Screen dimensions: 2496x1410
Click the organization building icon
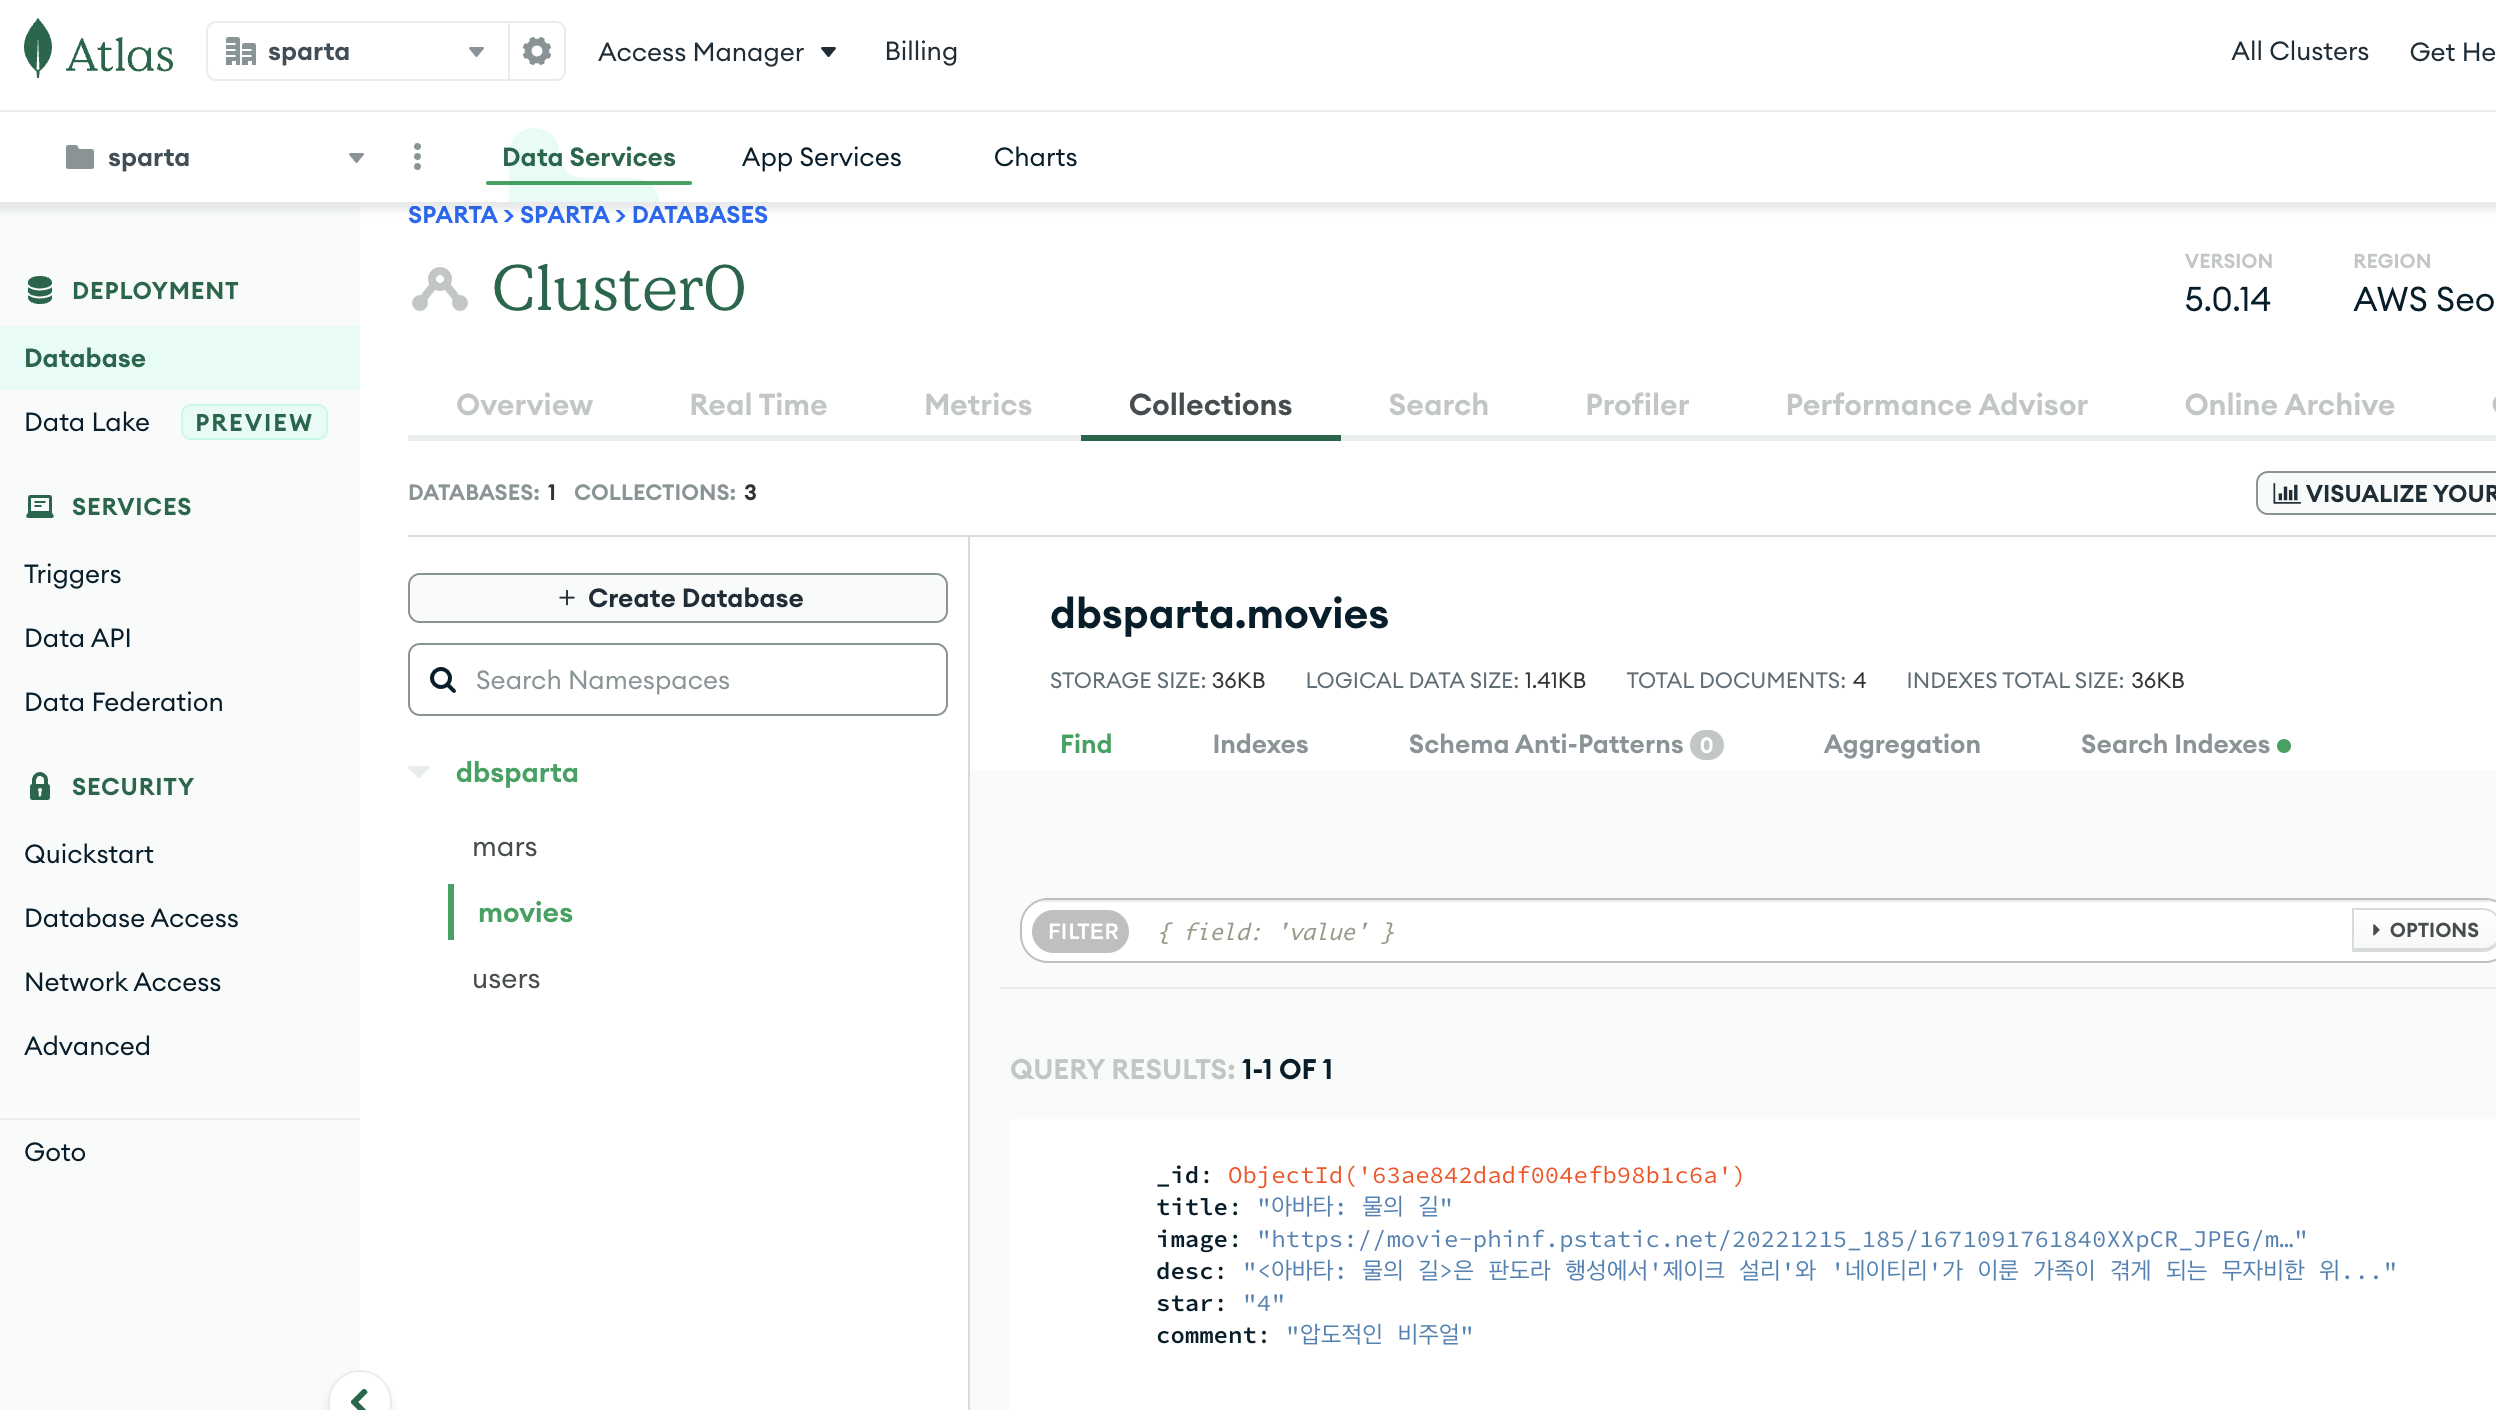coord(240,51)
